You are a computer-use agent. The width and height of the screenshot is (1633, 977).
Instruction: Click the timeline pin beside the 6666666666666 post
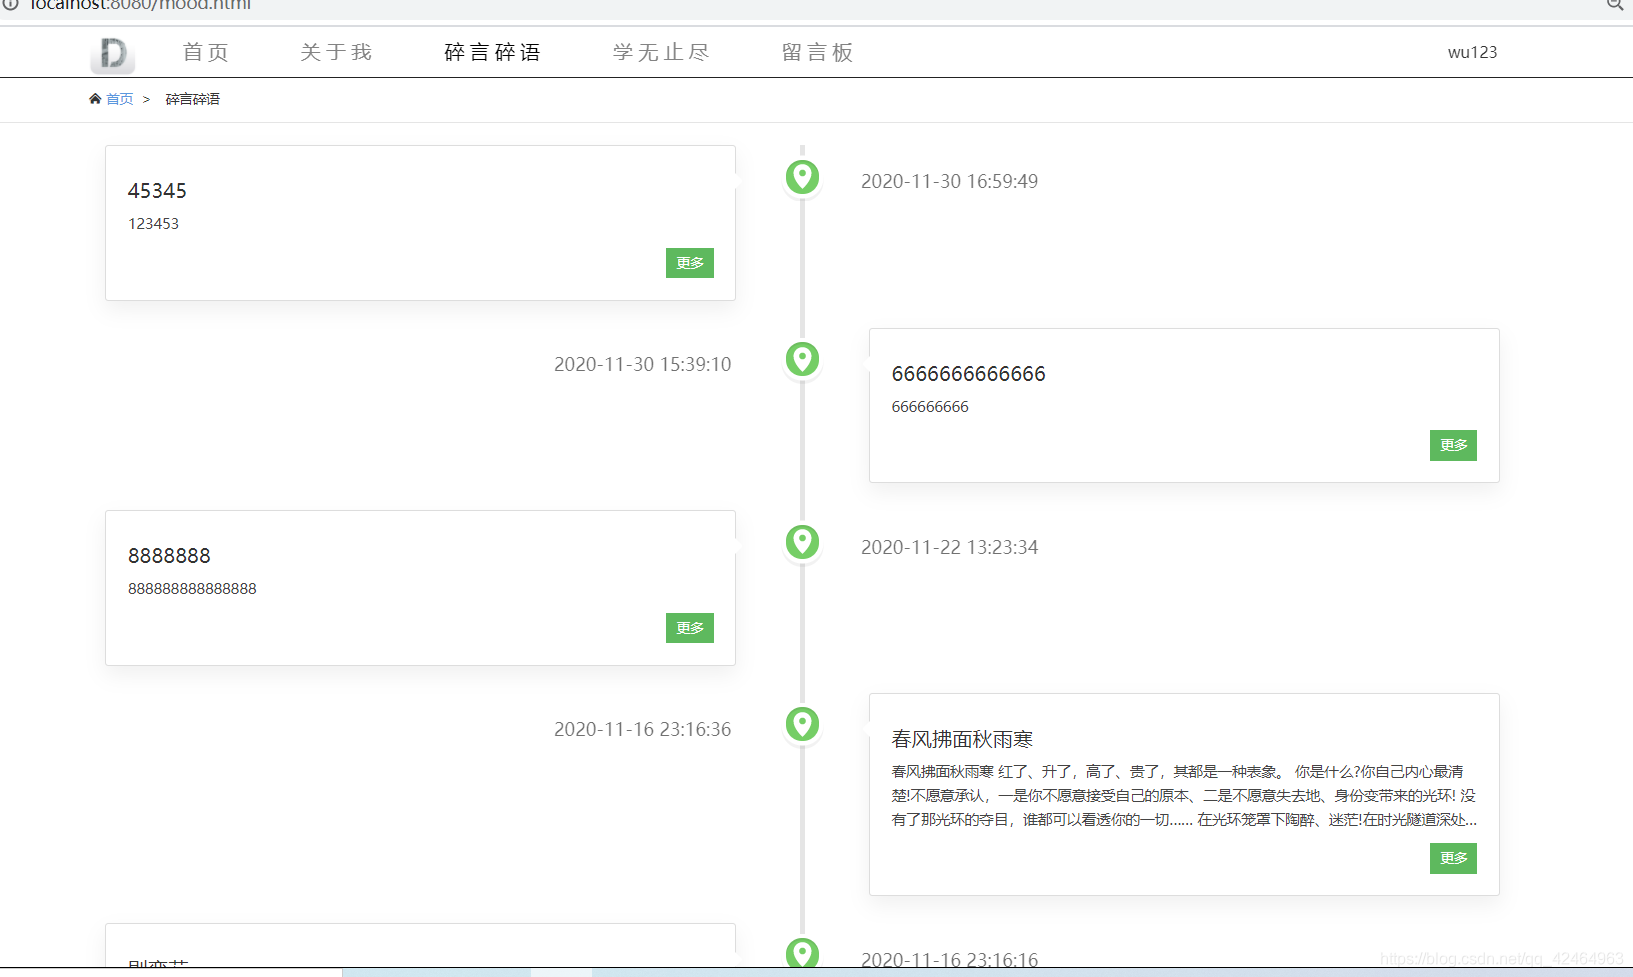pos(802,359)
